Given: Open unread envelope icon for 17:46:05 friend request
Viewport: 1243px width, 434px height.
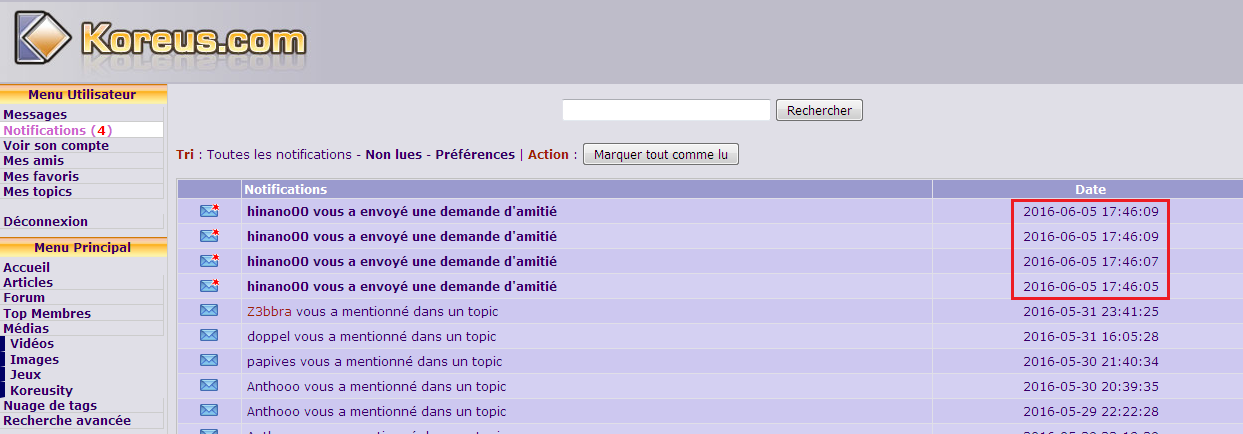Looking at the screenshot, I should (209, 286).
